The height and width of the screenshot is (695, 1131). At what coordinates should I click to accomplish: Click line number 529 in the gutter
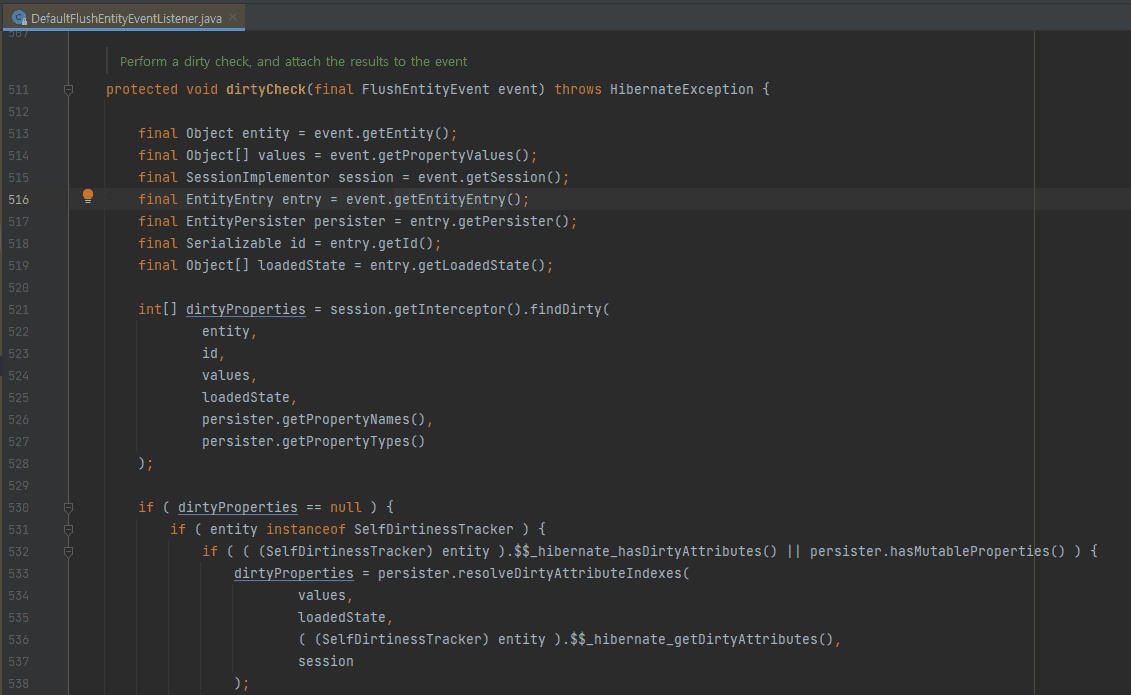(19, 486)
